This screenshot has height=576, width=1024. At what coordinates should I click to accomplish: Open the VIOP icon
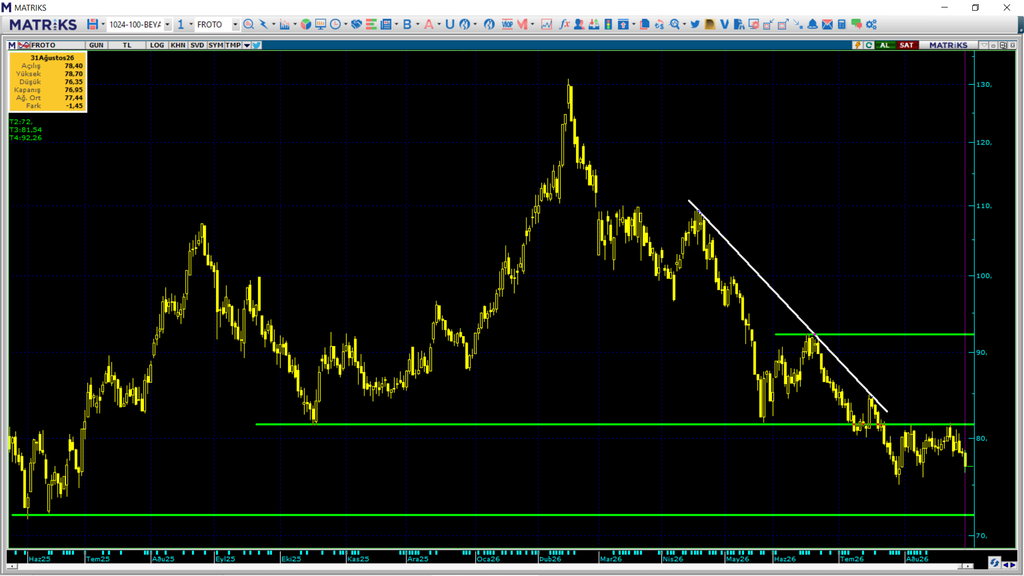(507, 24)
